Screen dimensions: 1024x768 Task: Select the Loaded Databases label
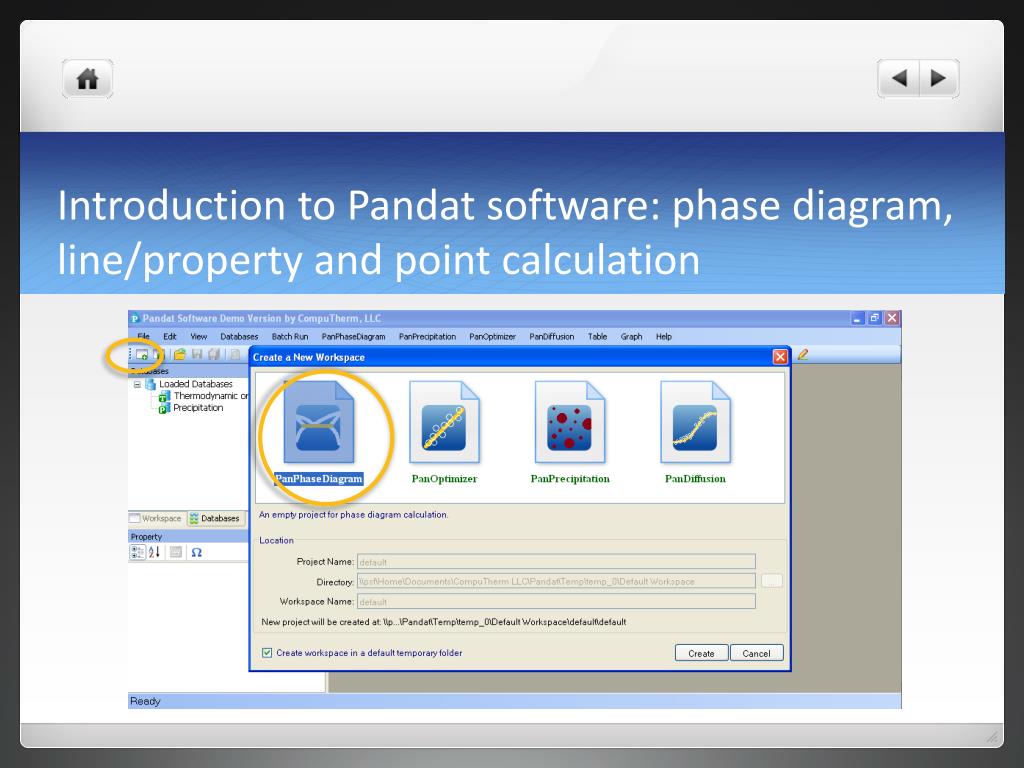click(x=196, y=384)
